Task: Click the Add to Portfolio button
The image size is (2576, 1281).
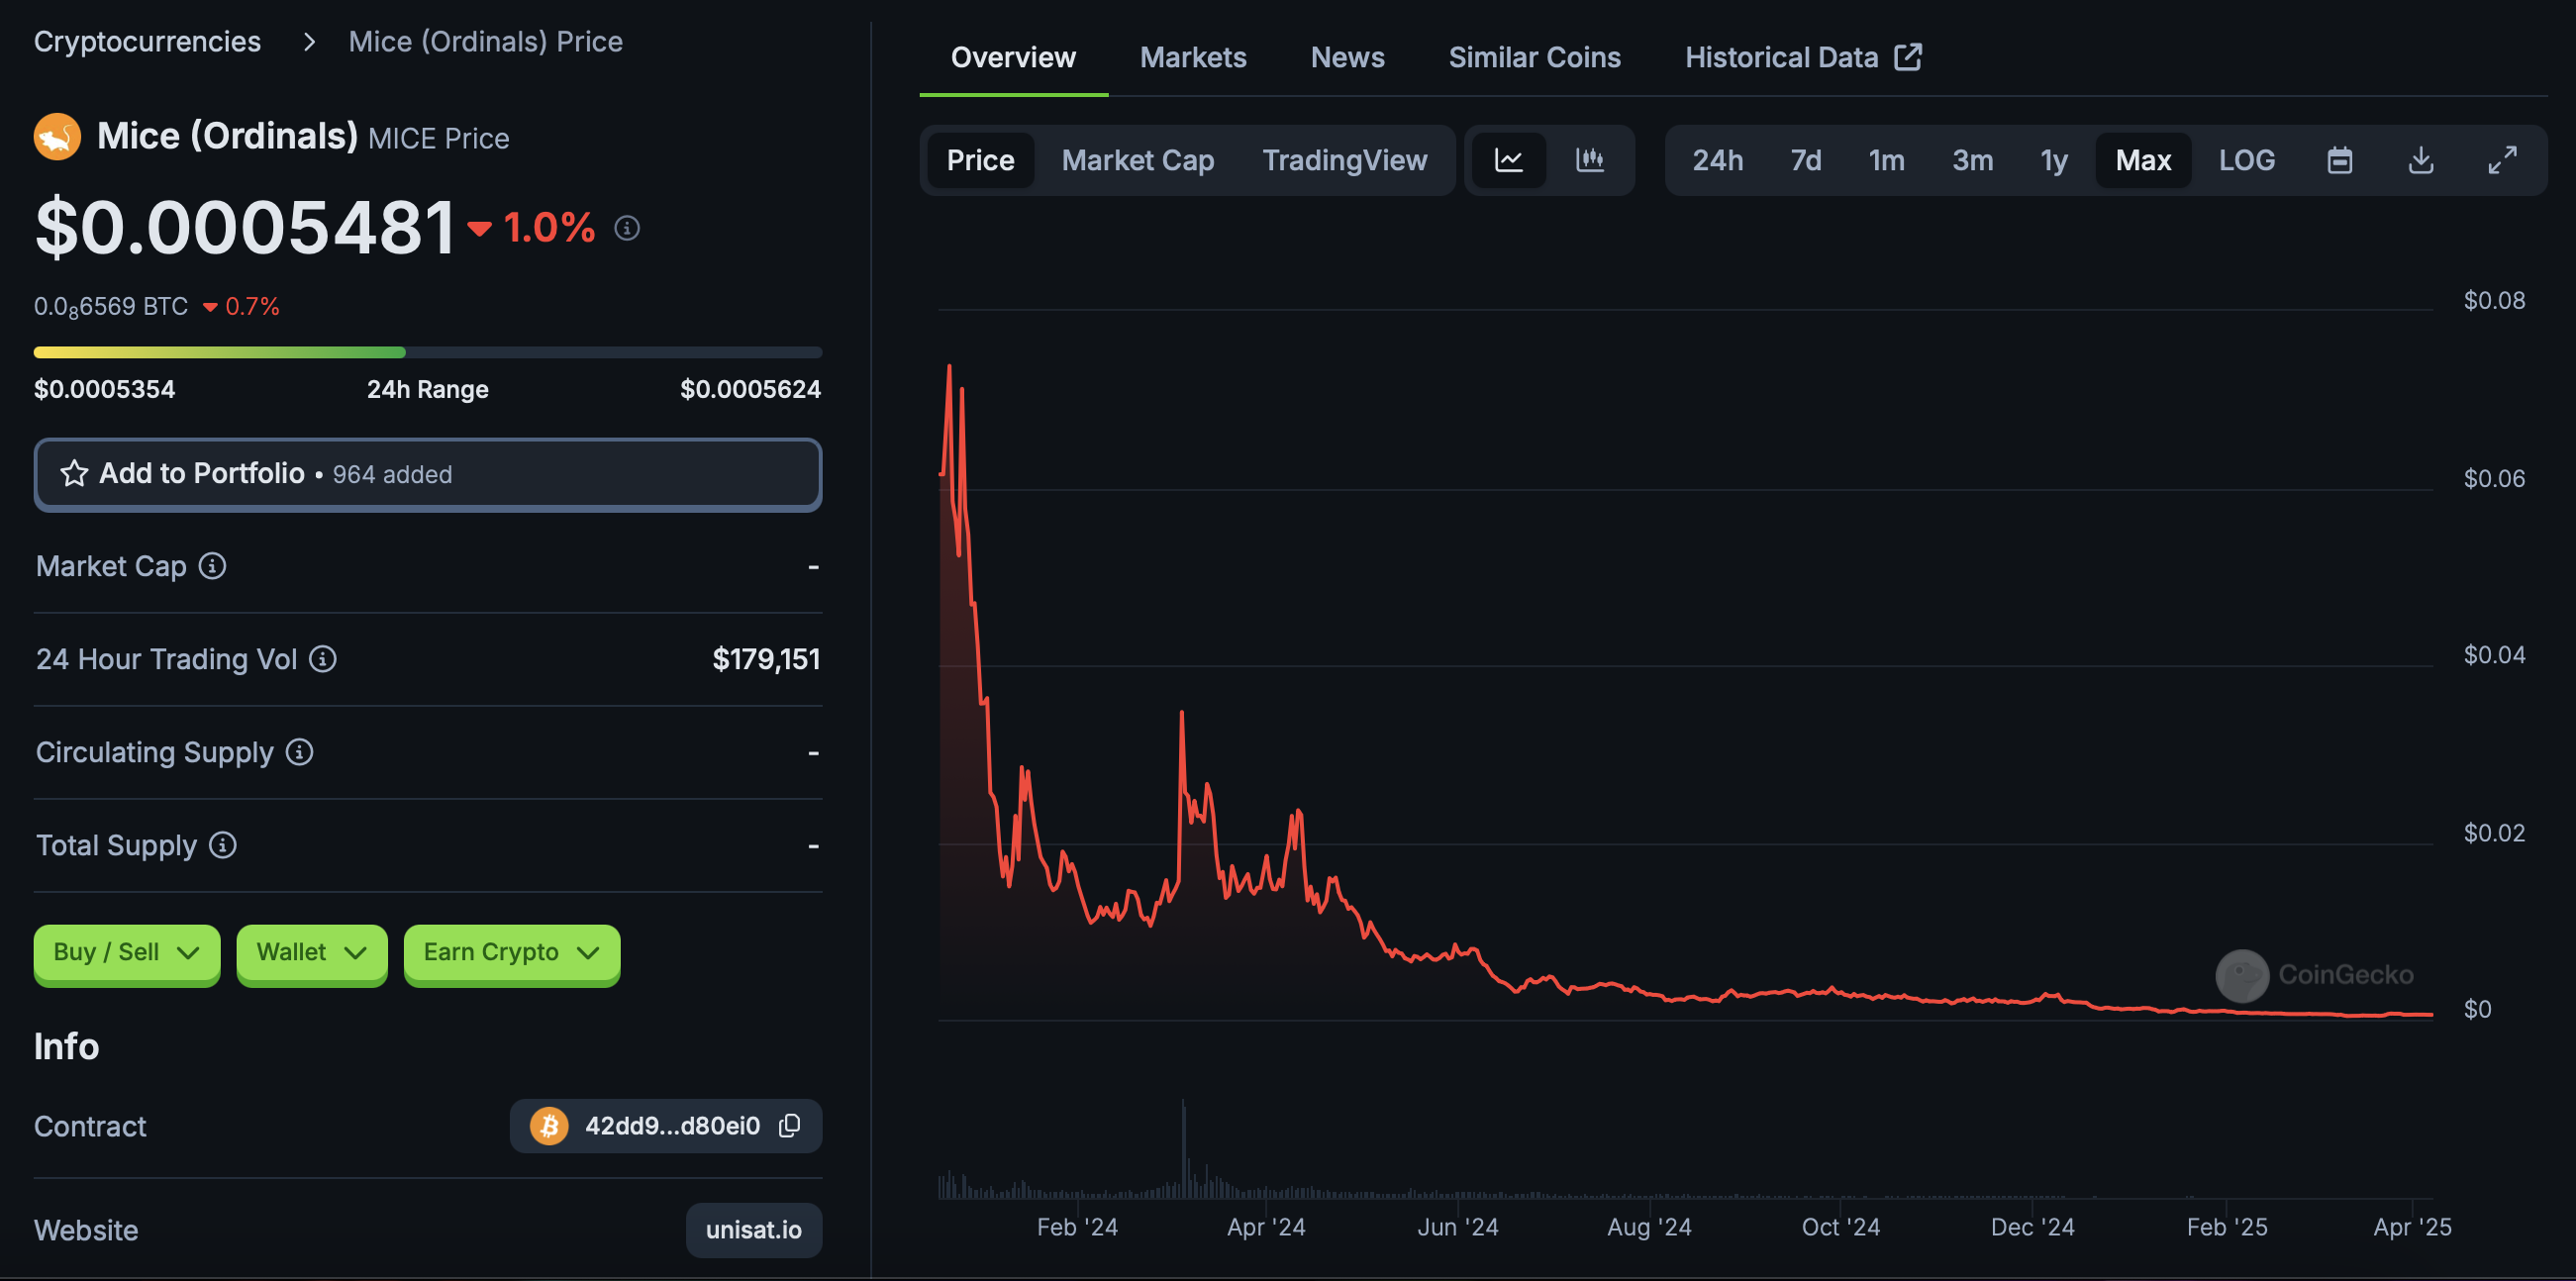Action: coord(428,474)
